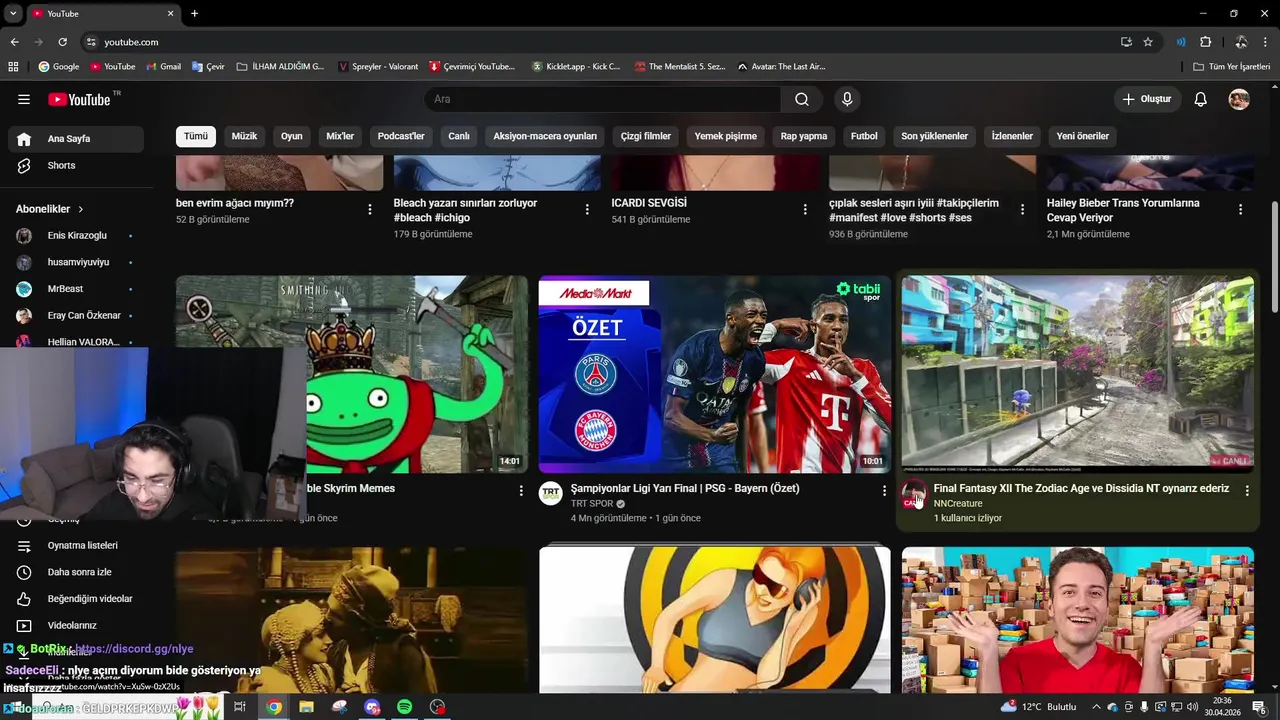Select the Tümü filter chip
Viewport: 1280px width, 720px height.
coord(196,136)
